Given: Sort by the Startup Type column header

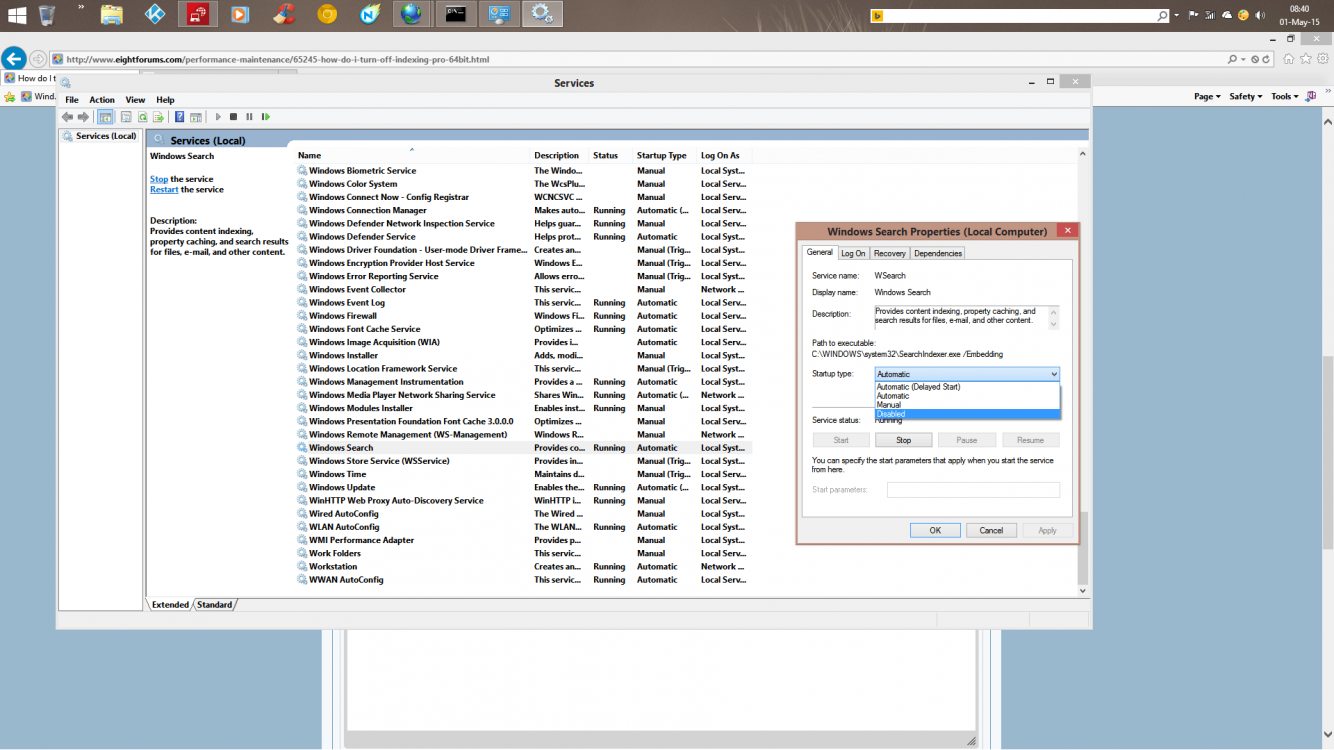Looking at the screenshot, I should tap(665, 155).
